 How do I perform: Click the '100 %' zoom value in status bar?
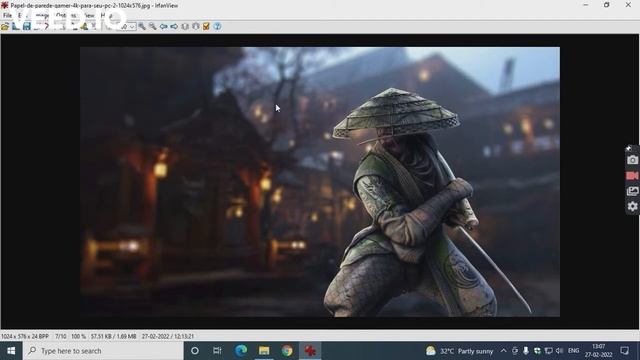pyautogui.click(x=78, y=337)
